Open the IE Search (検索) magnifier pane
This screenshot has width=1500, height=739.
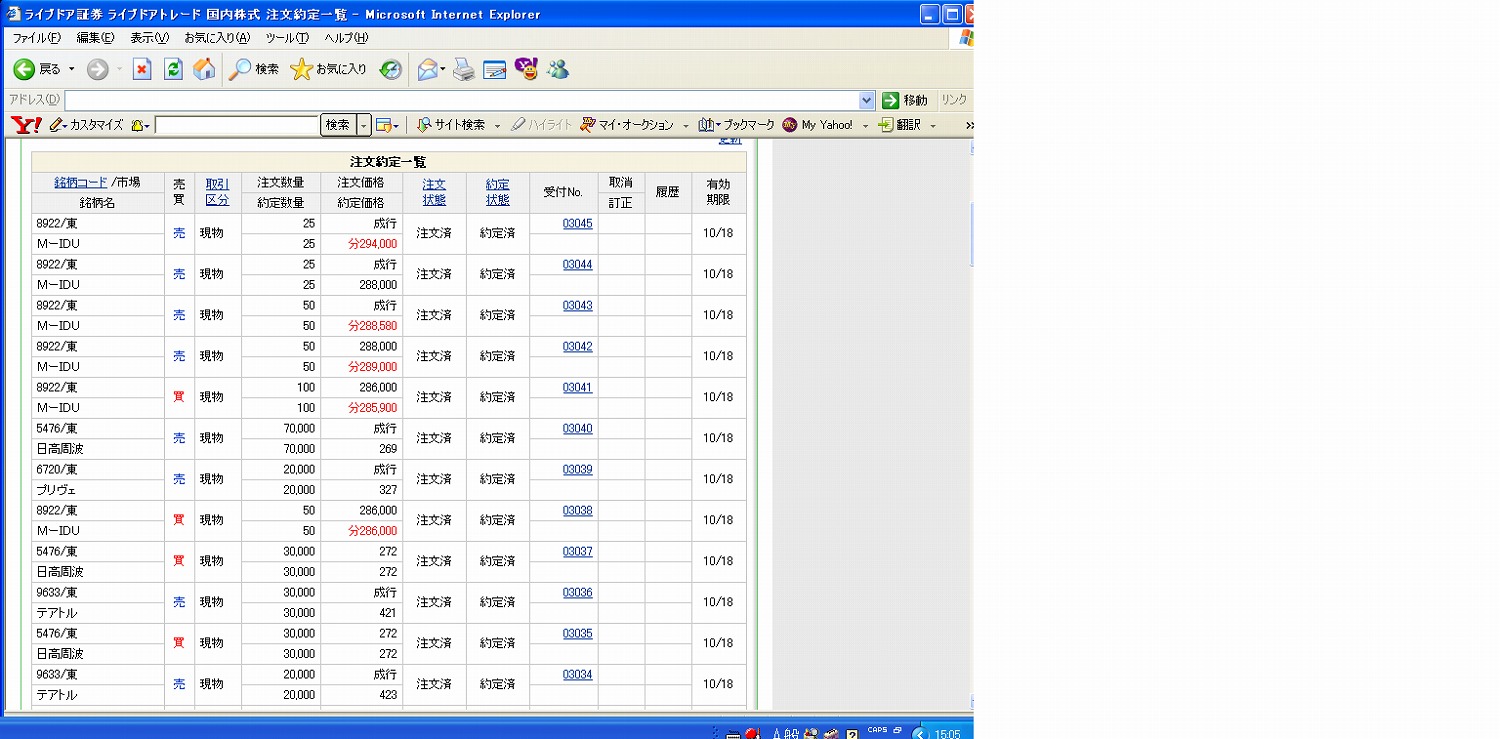254,69
